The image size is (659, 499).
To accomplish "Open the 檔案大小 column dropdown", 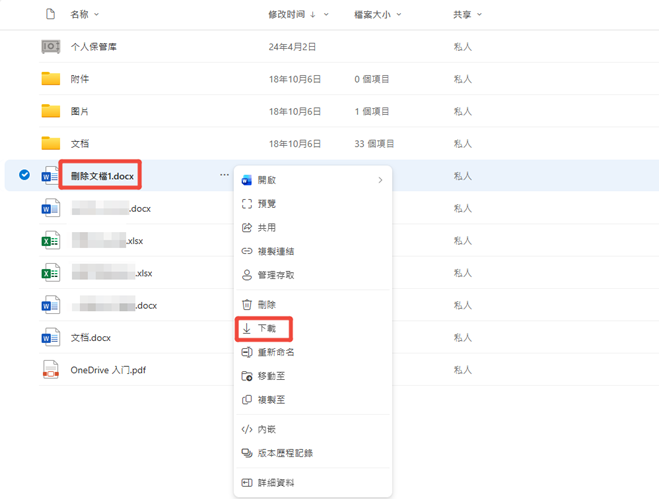I will [399, 14].
